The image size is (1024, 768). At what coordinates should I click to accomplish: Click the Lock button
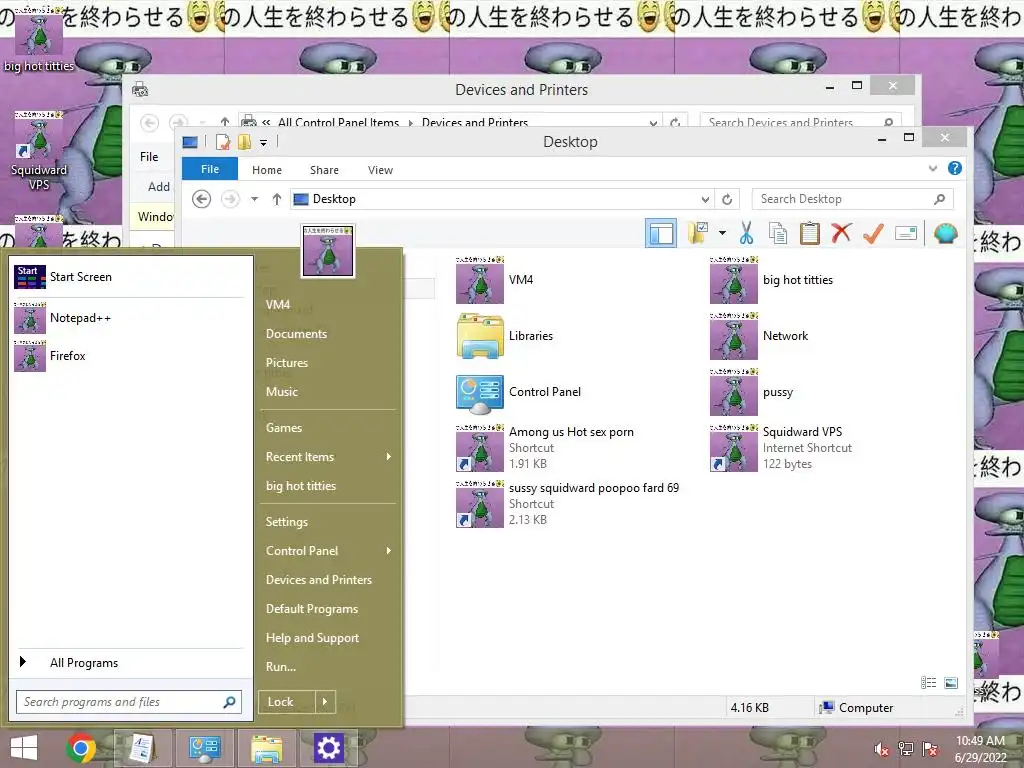pyautogui.click(x=287, y=702)
